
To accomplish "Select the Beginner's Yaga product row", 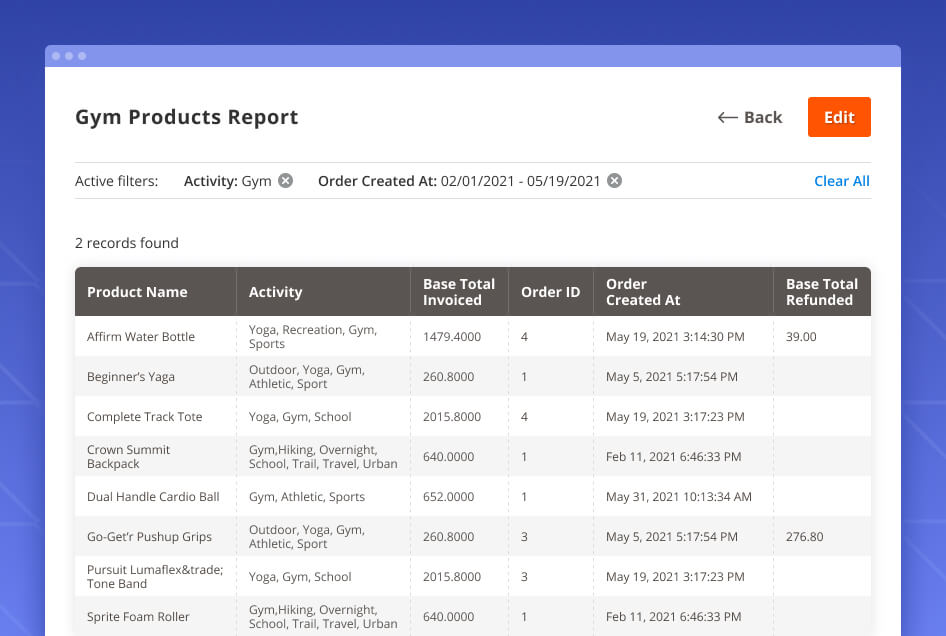I will [x=131, y=377].
